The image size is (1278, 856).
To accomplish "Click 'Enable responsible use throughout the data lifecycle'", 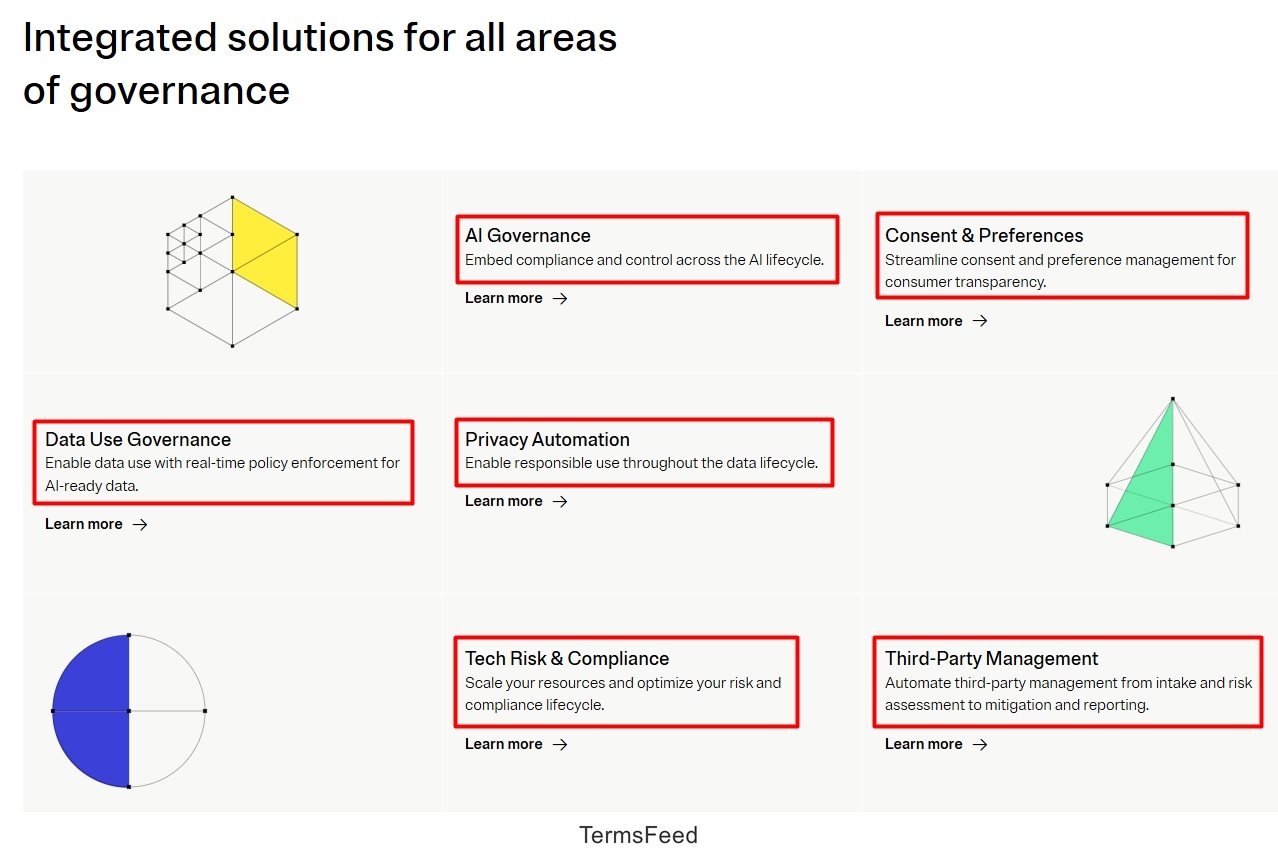I will (x=641, y=463).
